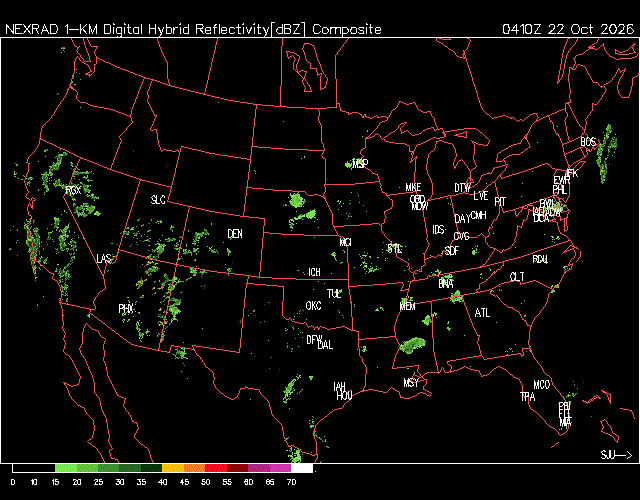Click the "CVG" airport label
The width and height of the screenshot is (640, 500).
(x=461, y=236)
